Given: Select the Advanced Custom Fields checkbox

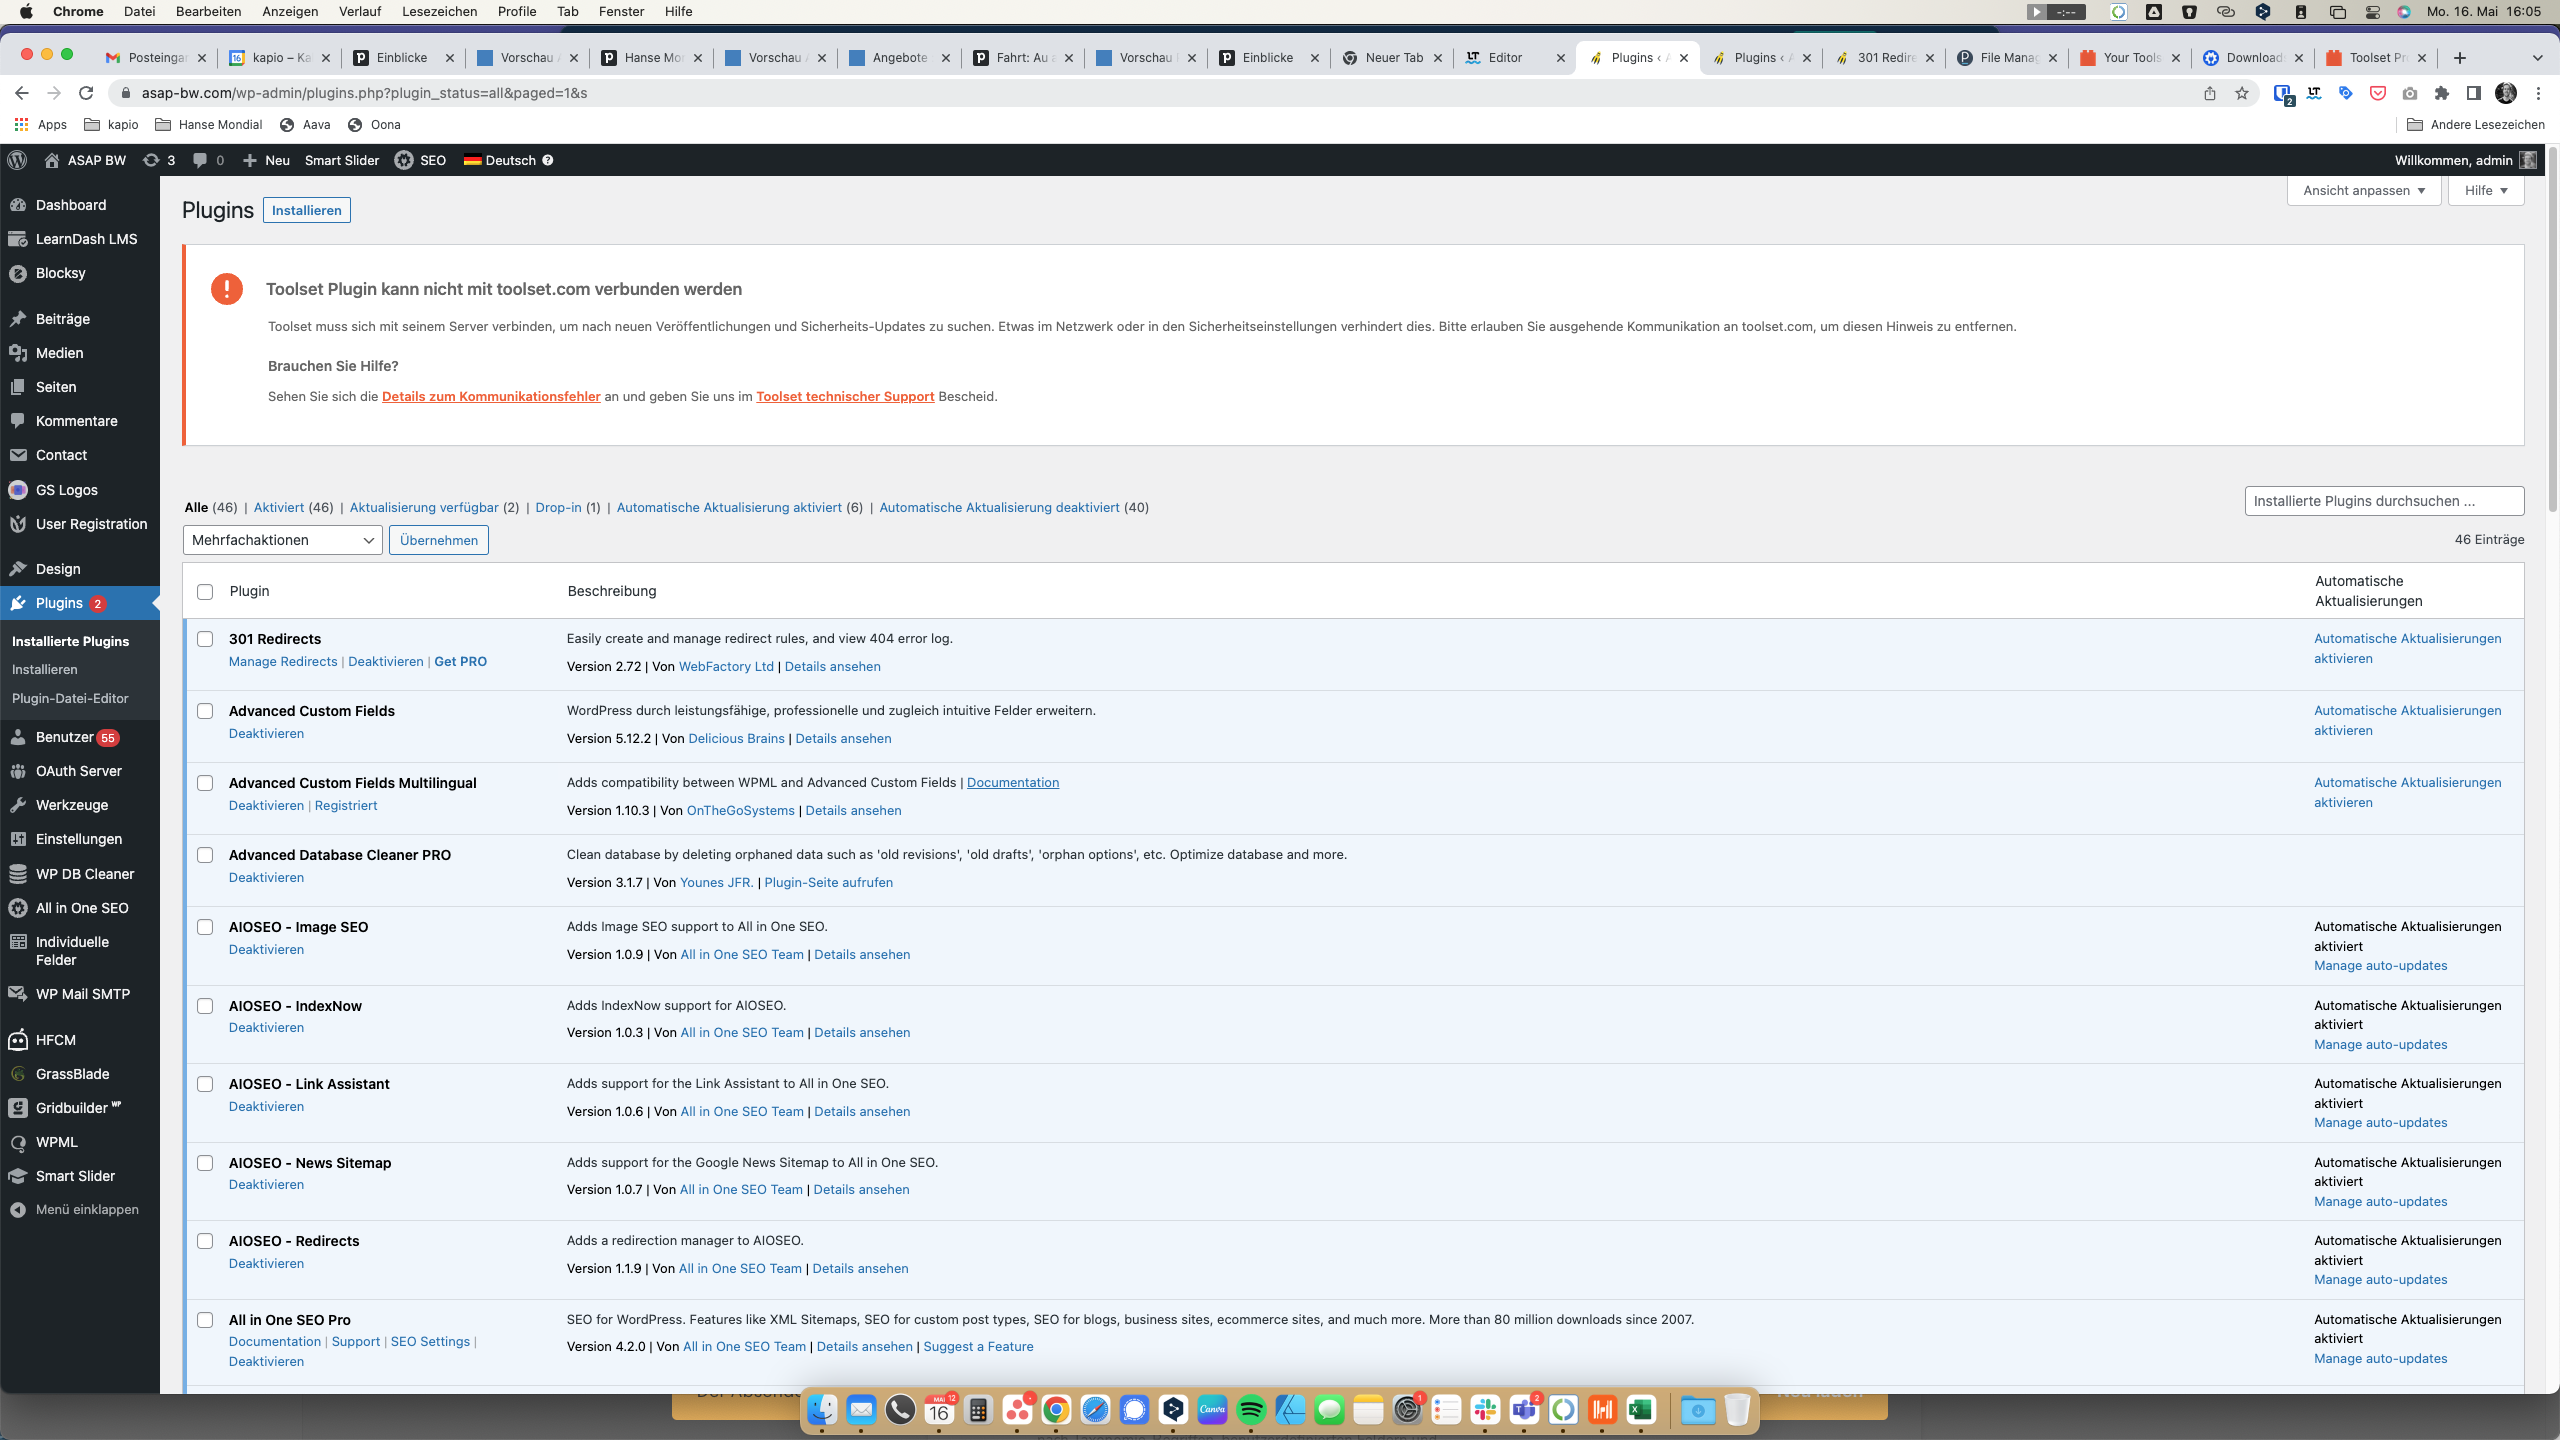Looking at the screenshot, I should [205, 711].
